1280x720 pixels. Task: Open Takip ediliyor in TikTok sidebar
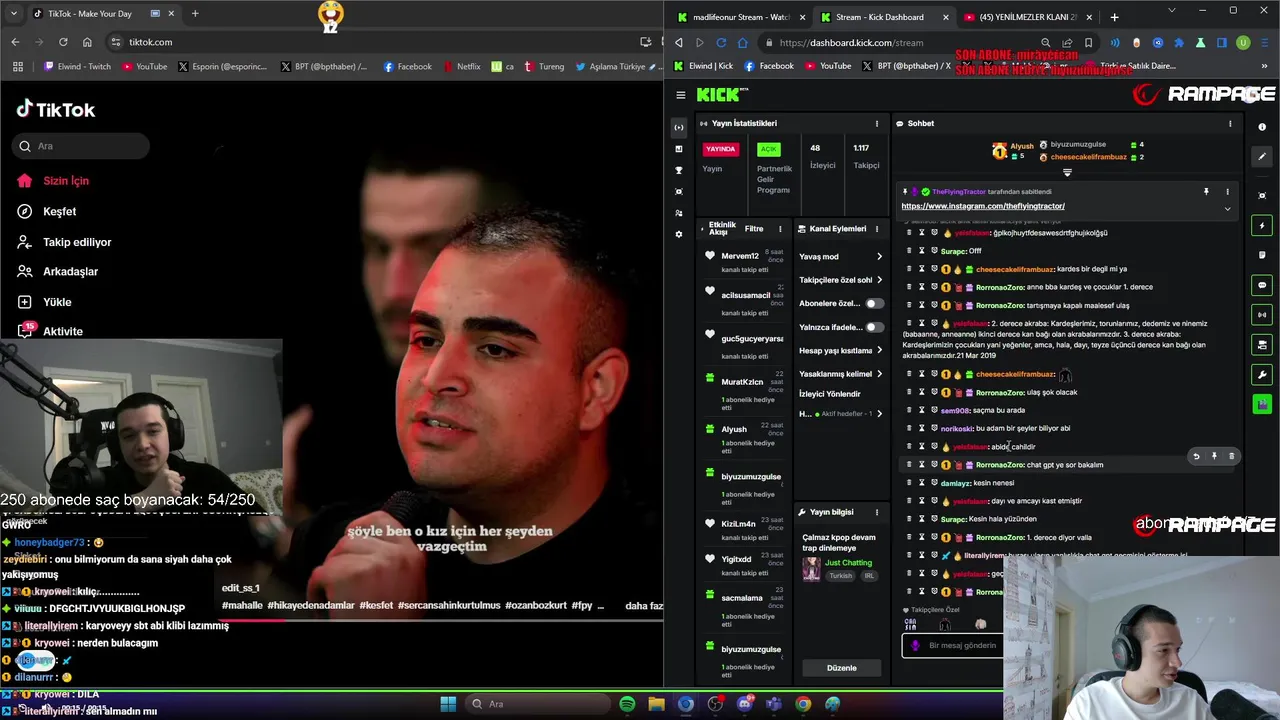pos(77,242)
